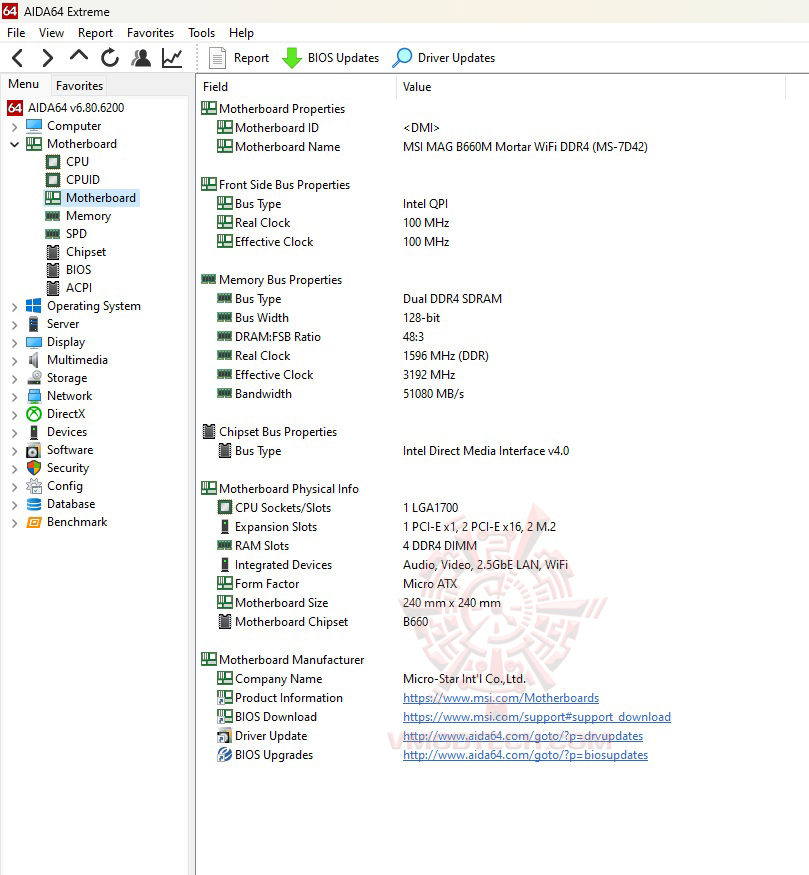Expand the Server tree node
809x875 pixels.
click(15, 325)
